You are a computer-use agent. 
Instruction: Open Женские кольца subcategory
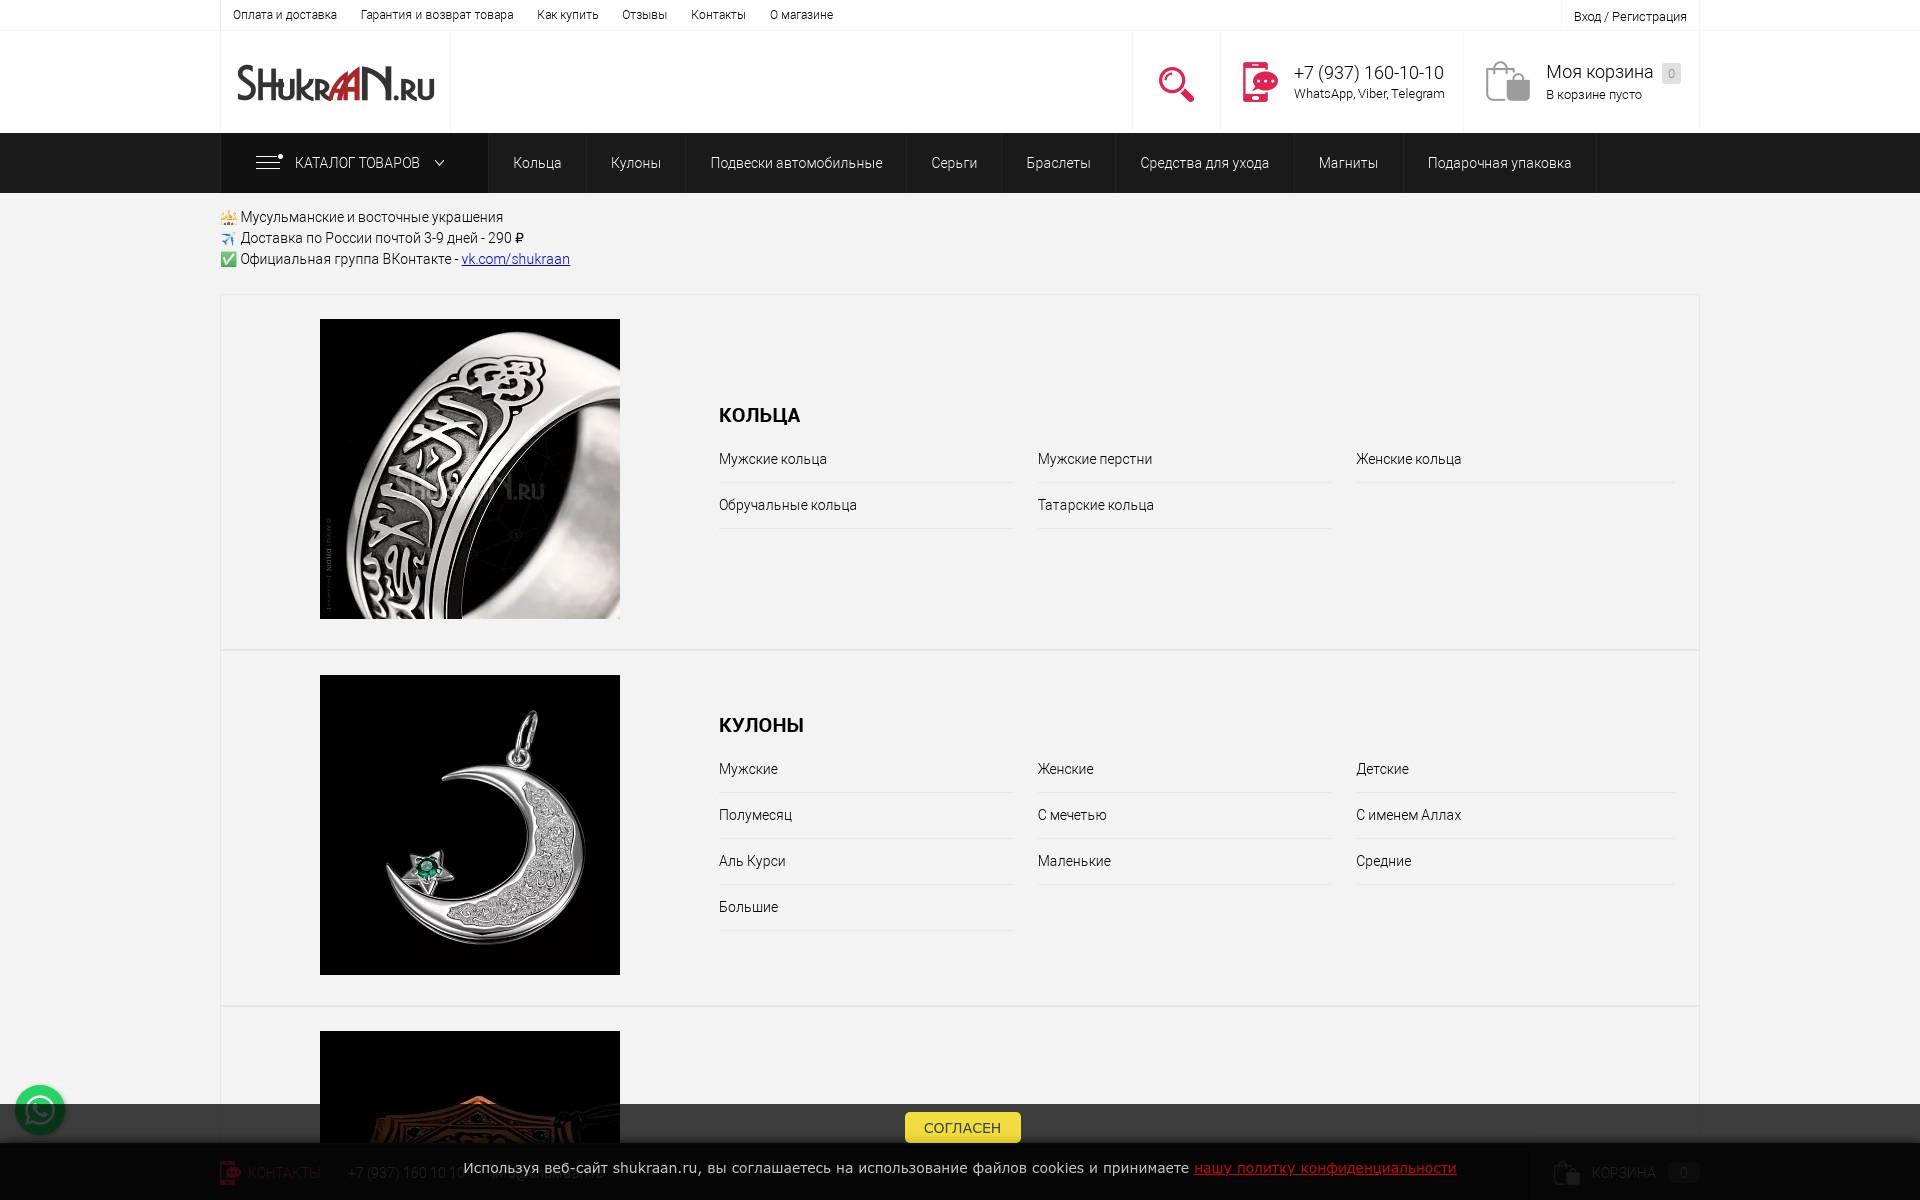[1408, 459]
